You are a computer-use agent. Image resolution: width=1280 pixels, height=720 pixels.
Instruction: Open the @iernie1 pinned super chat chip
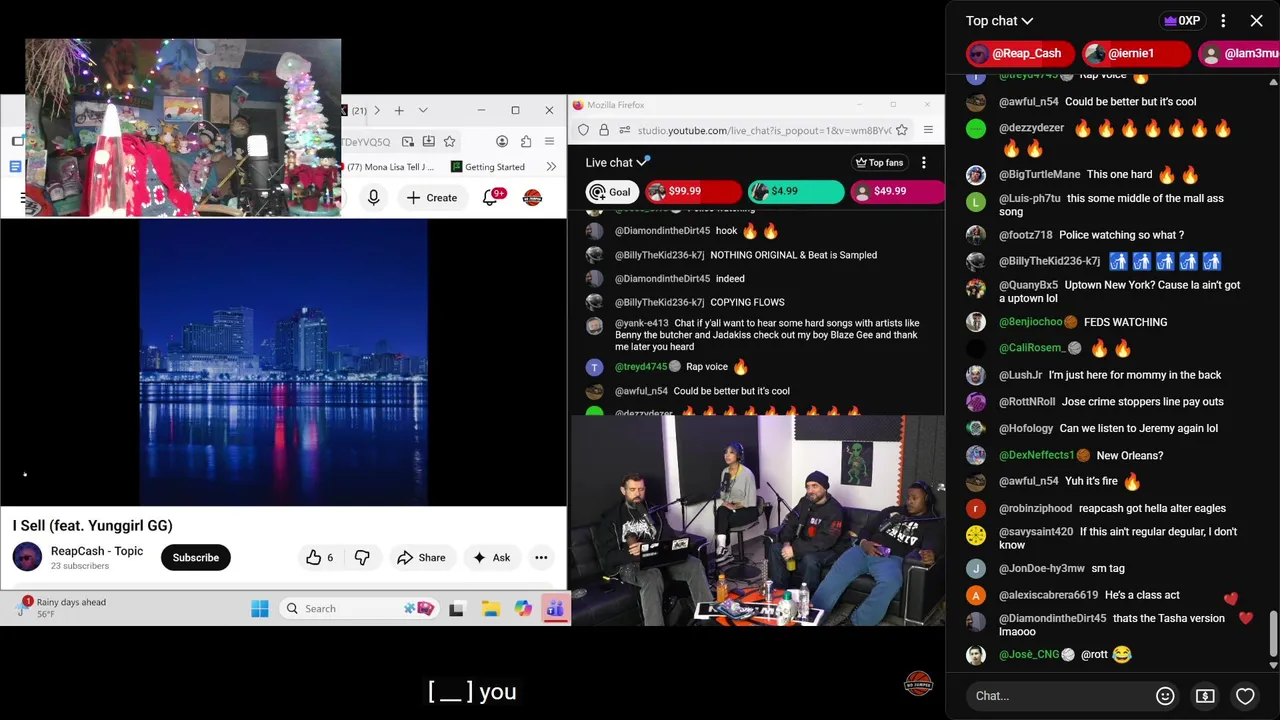point(1137,53)
